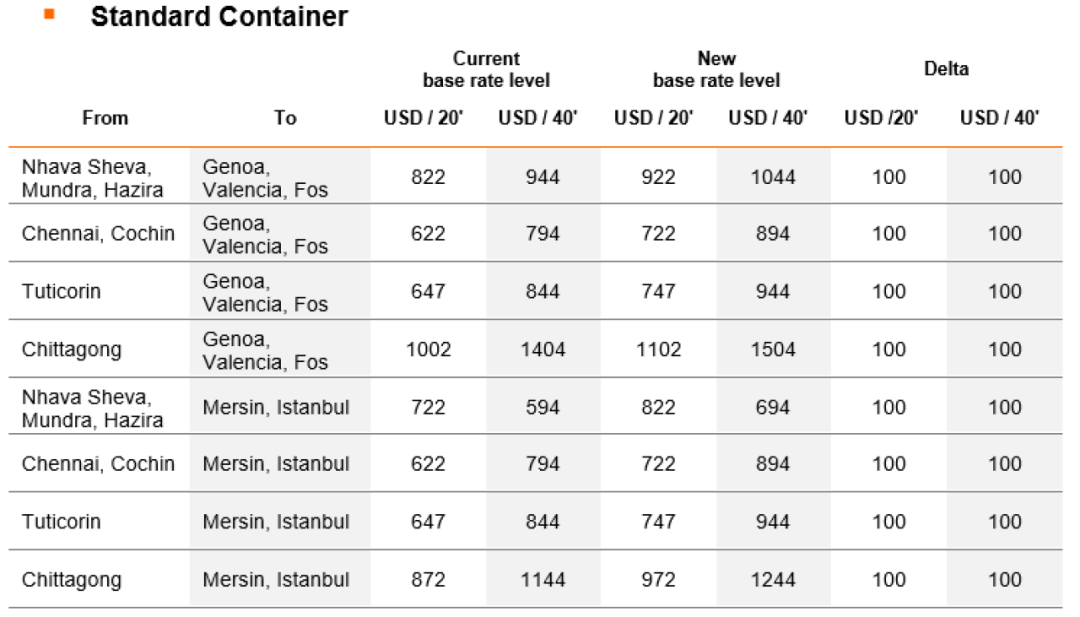The width and height of the screenshot is (1080, 617).
Task: Click the 1002 Chittagong current rate cell
Action: pyautogui.click(x=428, y=349)
